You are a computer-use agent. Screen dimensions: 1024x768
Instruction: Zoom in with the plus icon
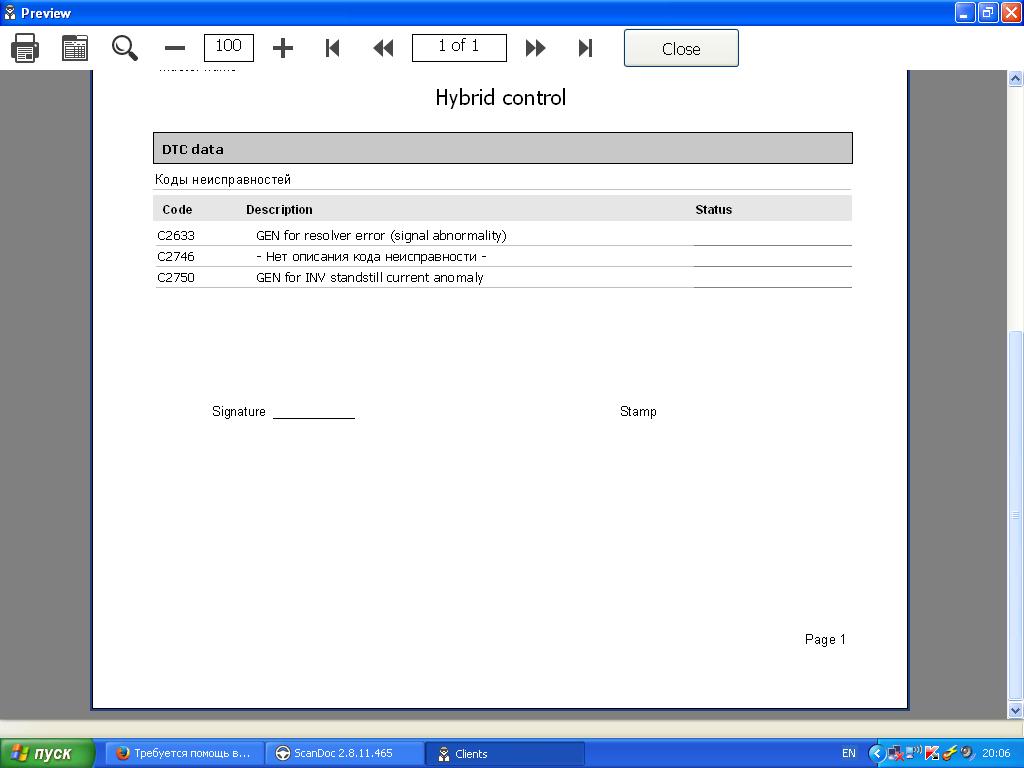(283, 48)
